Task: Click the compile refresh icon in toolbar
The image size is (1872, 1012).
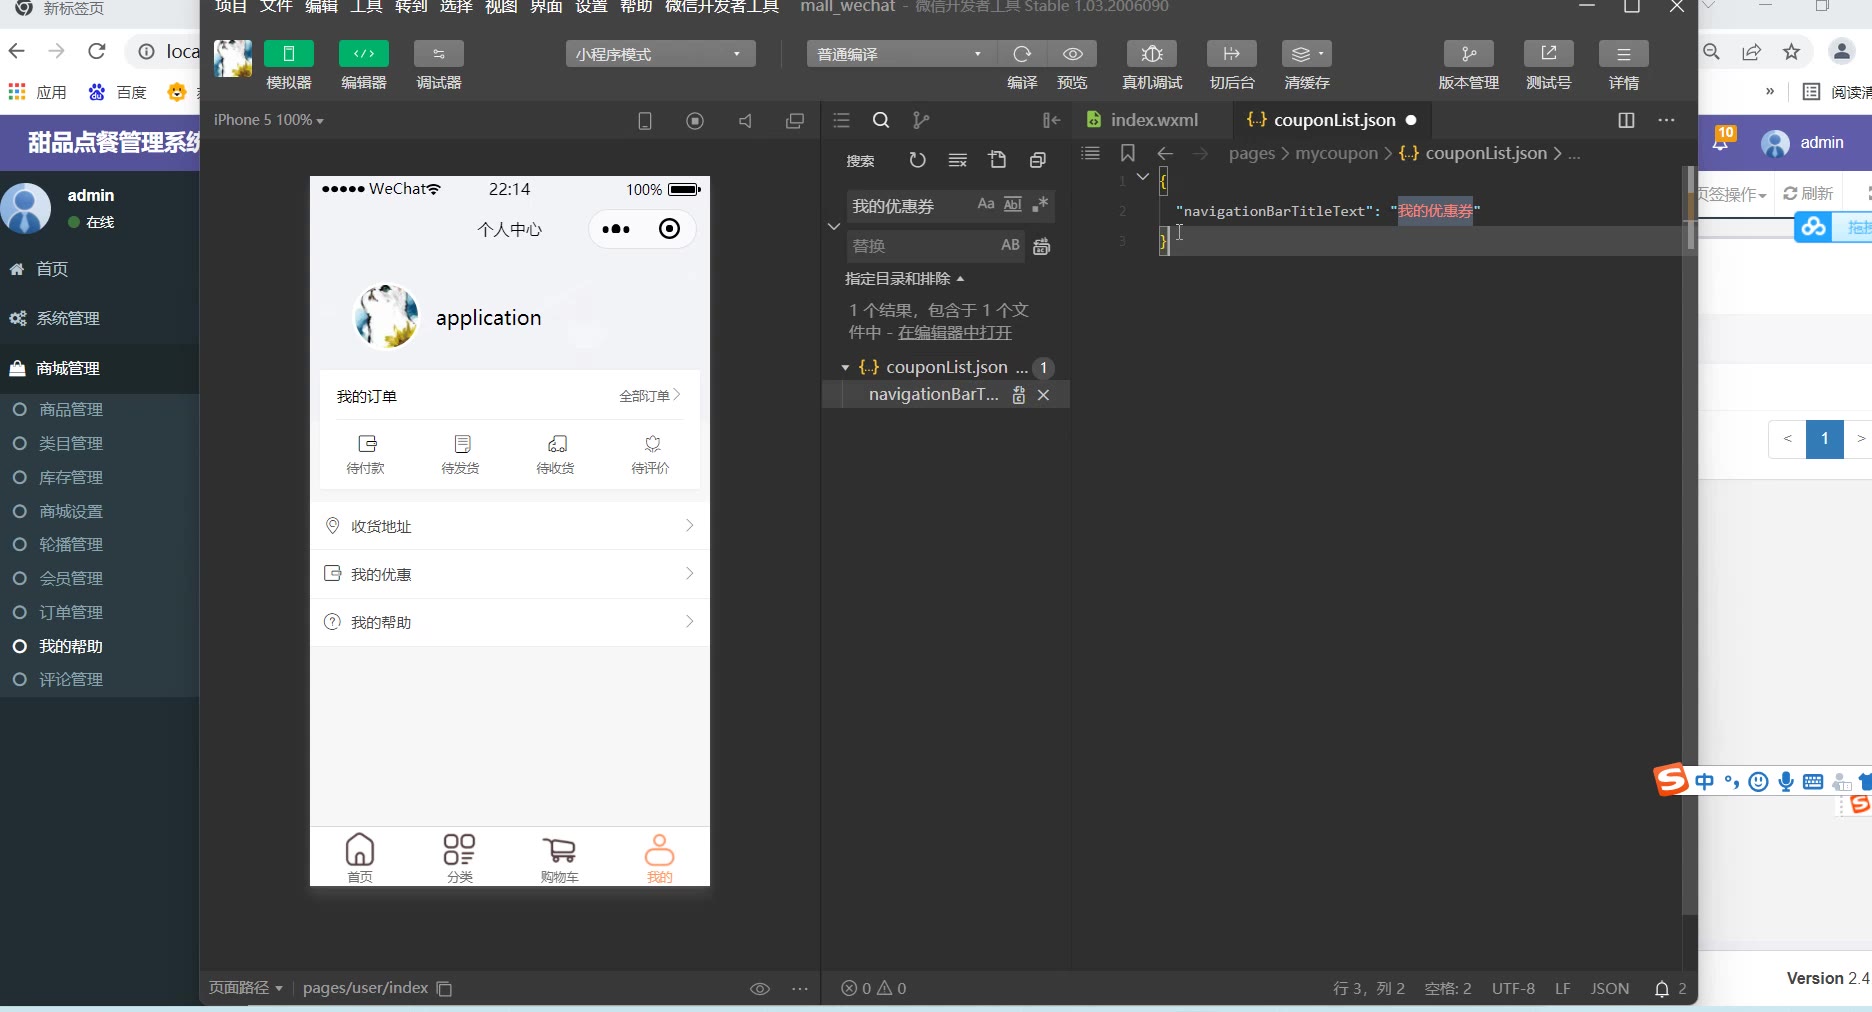Action: [x=1021, y=54]
